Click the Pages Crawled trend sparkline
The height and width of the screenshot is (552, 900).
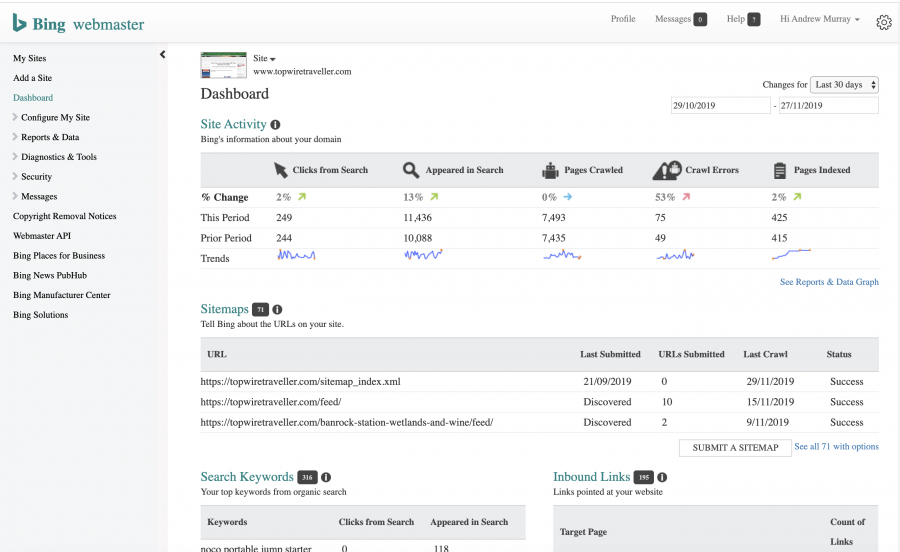click(562, 255)
